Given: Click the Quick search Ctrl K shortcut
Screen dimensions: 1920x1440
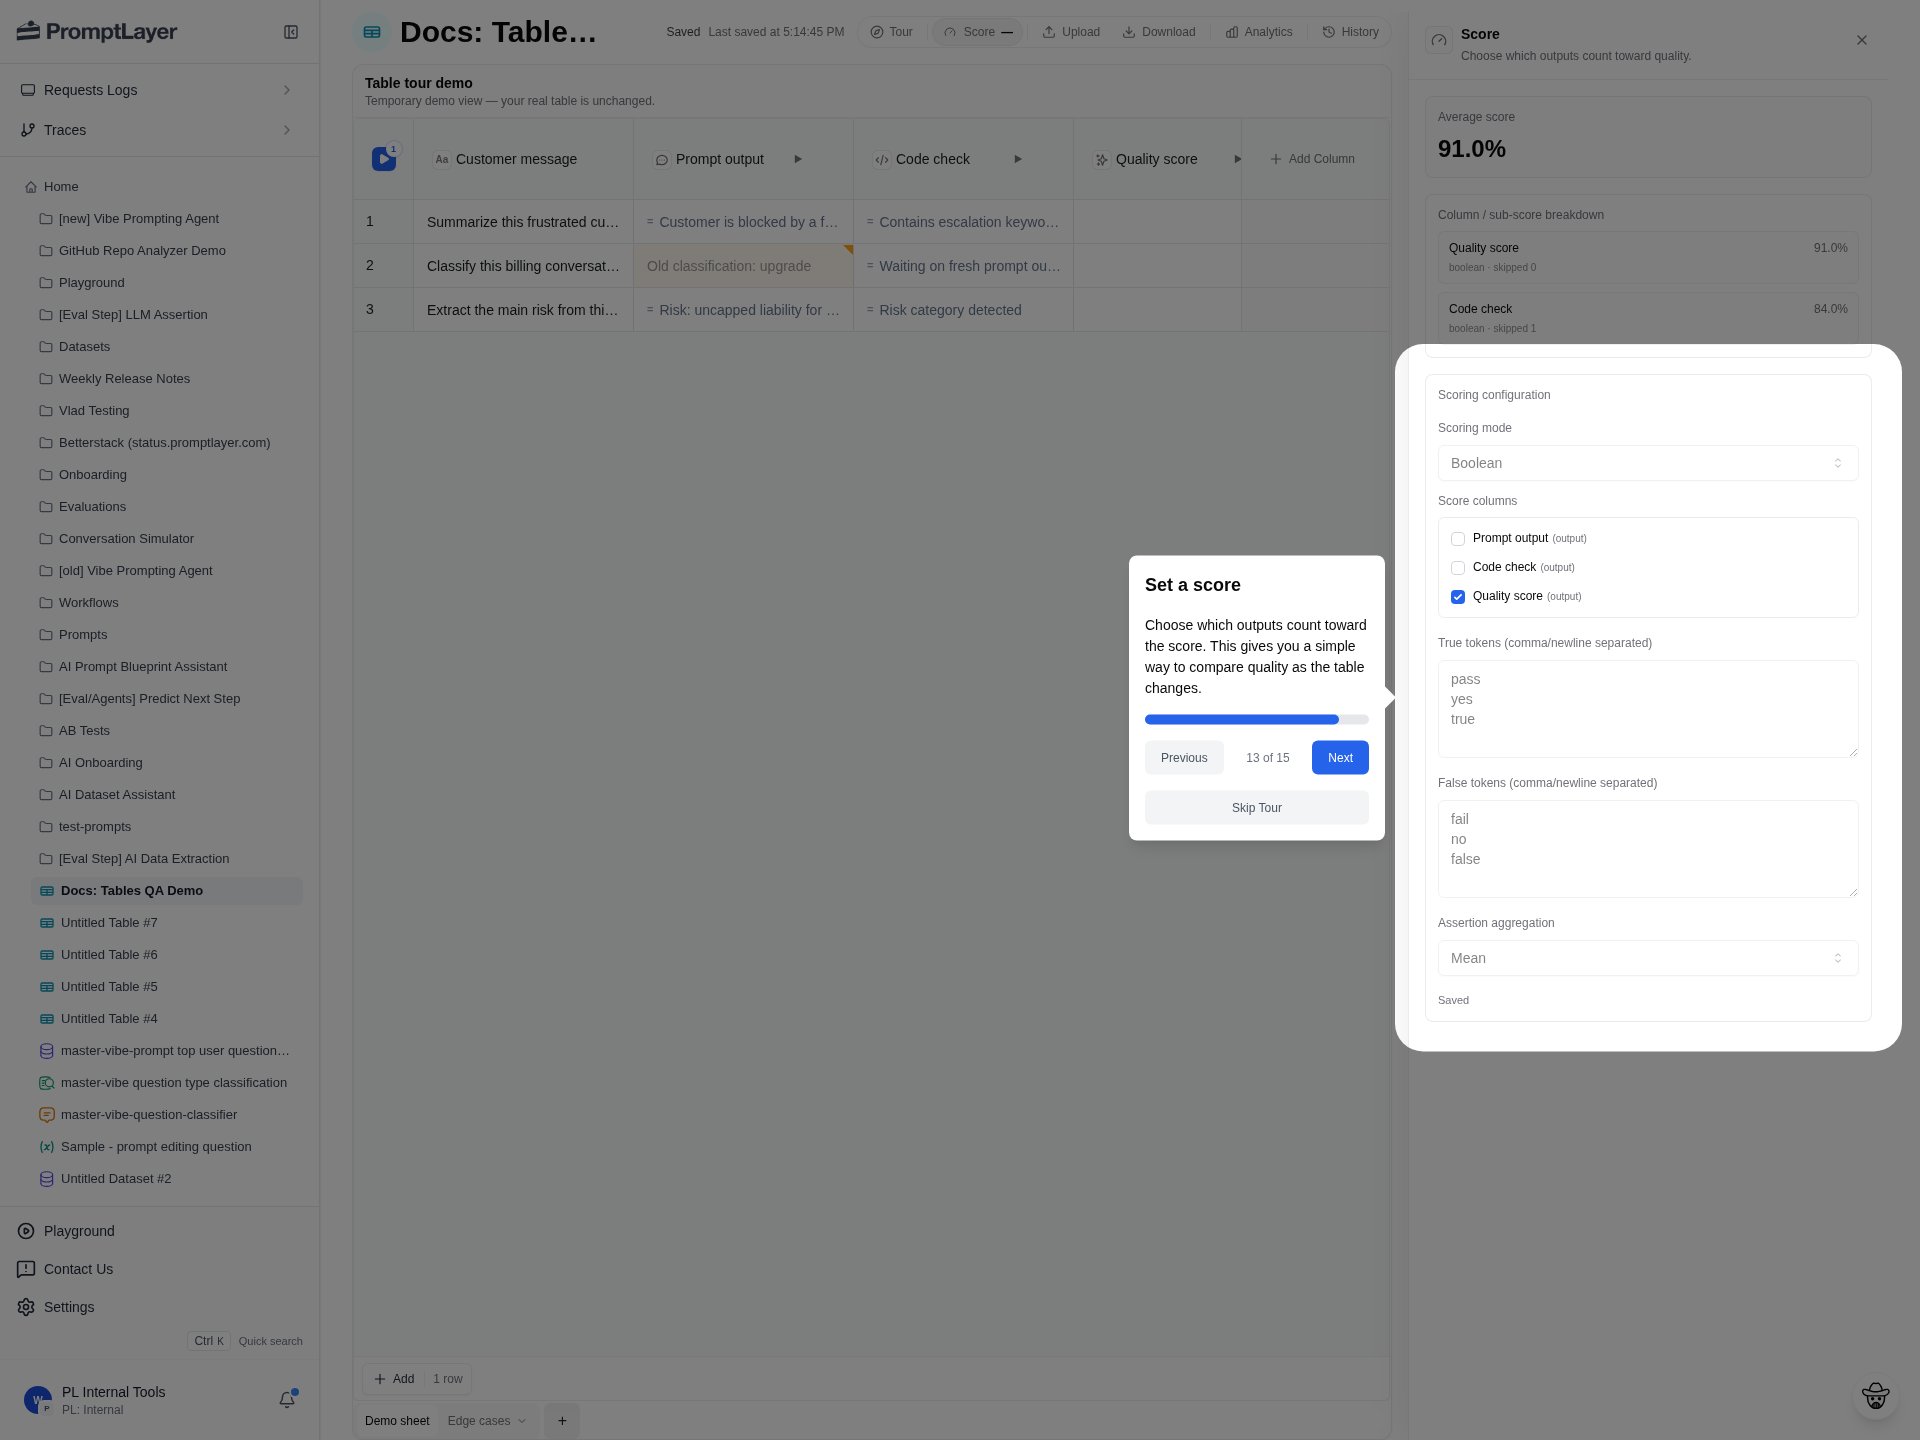Looking at the screenshot, I should (245, 1341).
